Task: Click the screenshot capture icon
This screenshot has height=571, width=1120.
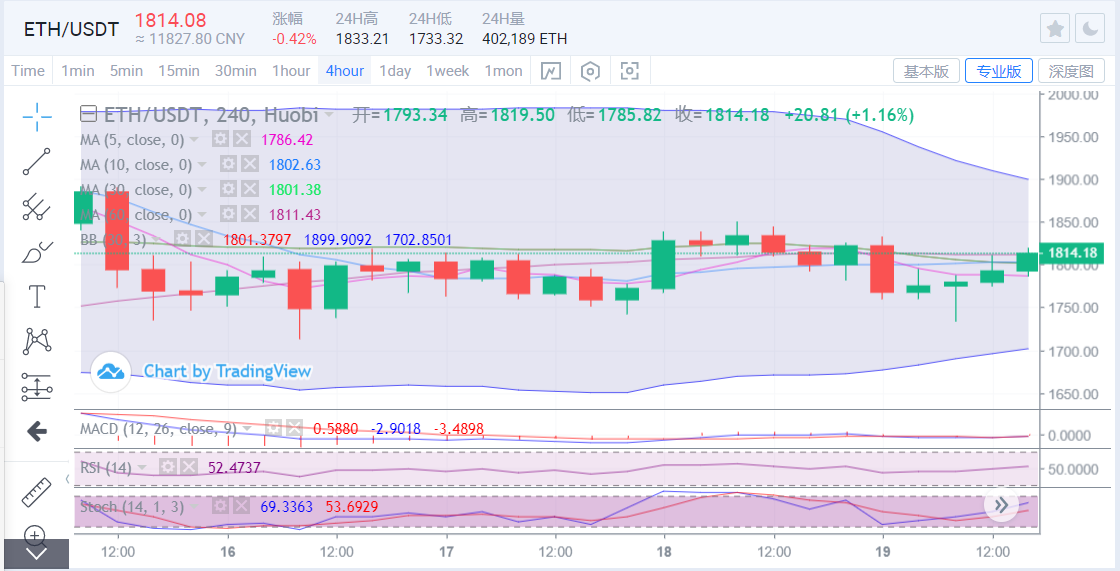Action: [x=629, y=71]
